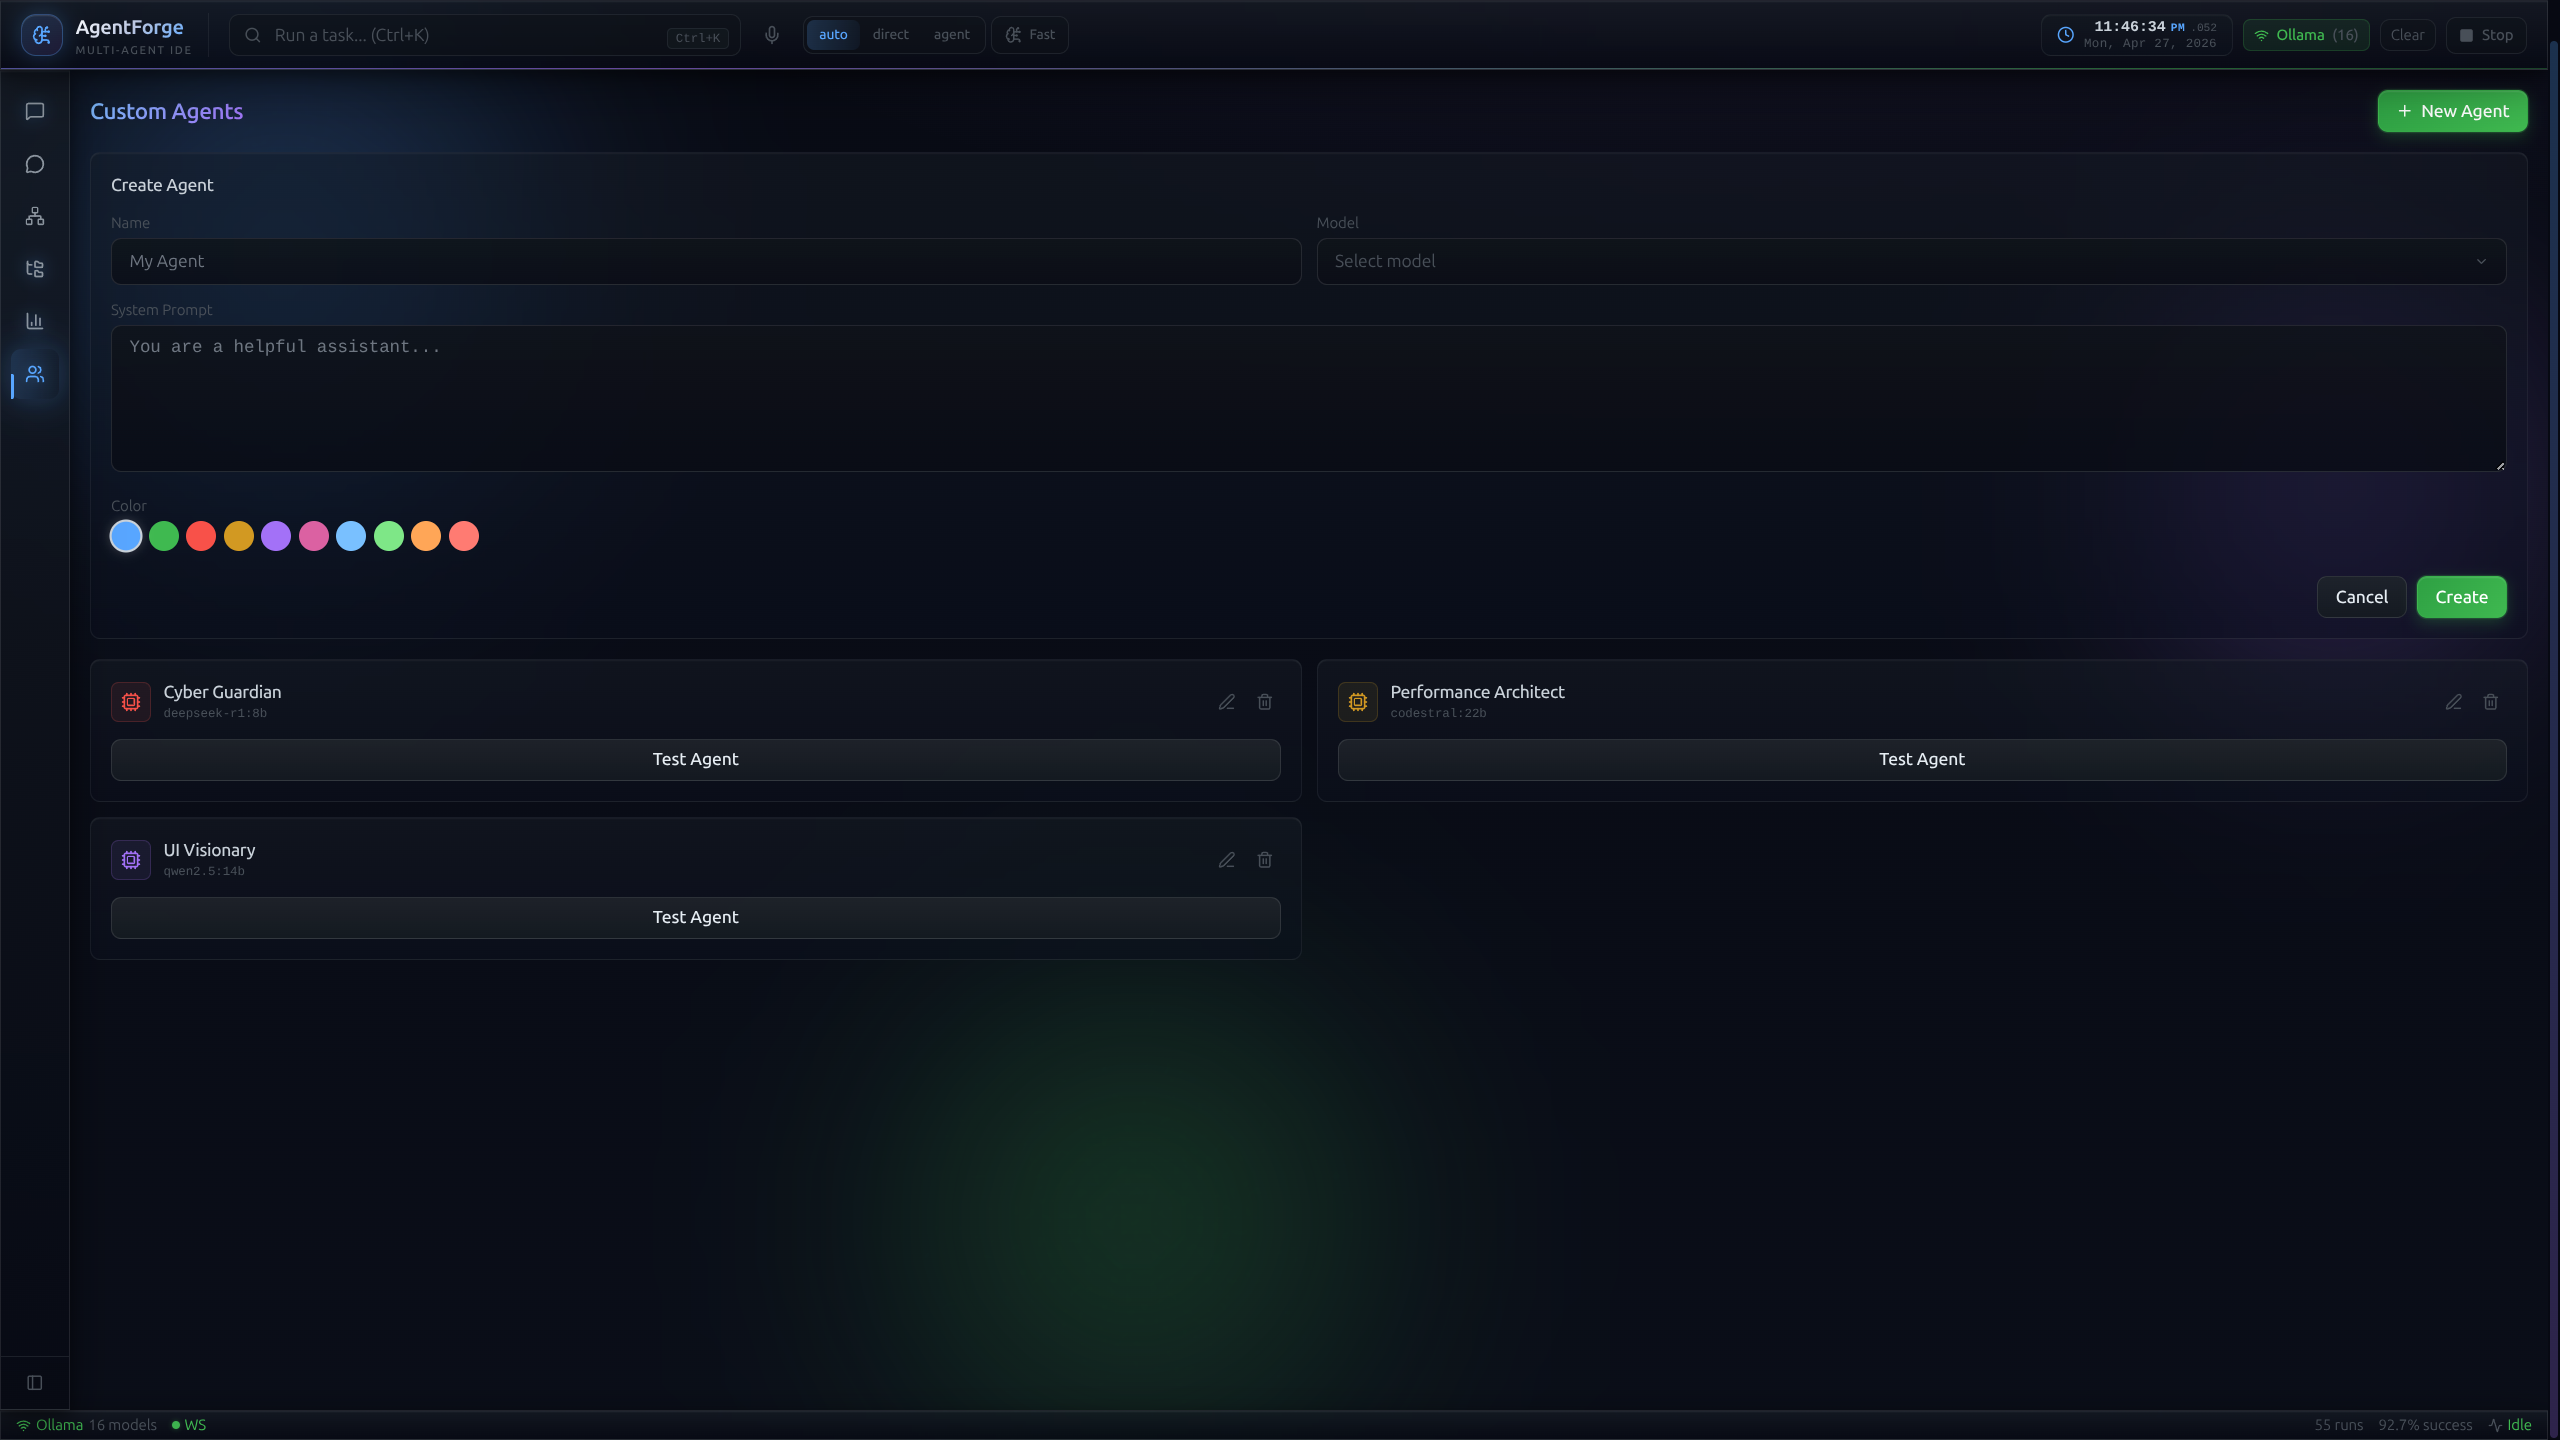Image resolution: width=2560 pixels, height=1440 pixels.
Task: Select the pink color swatch
Action: [314, 536]
